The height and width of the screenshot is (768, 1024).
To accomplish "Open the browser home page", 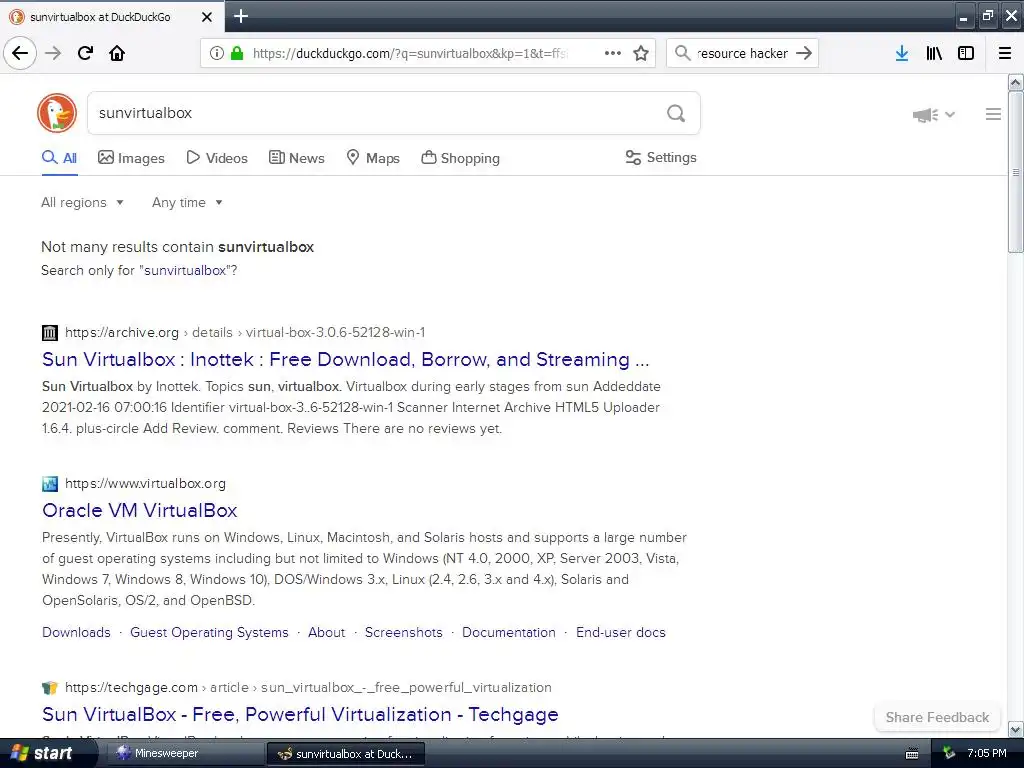I will pos(117,53).
